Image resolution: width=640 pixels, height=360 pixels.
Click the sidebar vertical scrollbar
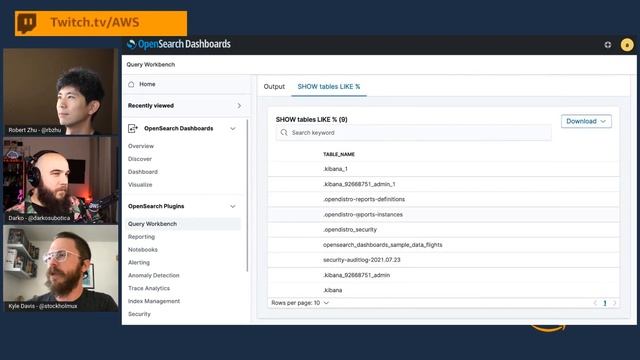pyautogui.click(x=247, y=196)
